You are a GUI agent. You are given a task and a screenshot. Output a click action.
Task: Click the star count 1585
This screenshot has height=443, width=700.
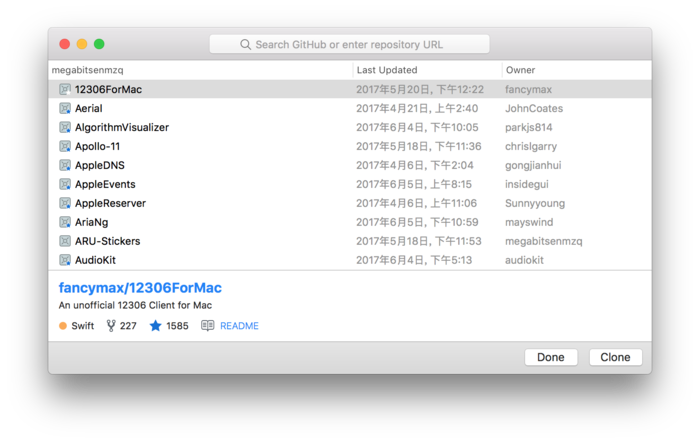[177, 326]
